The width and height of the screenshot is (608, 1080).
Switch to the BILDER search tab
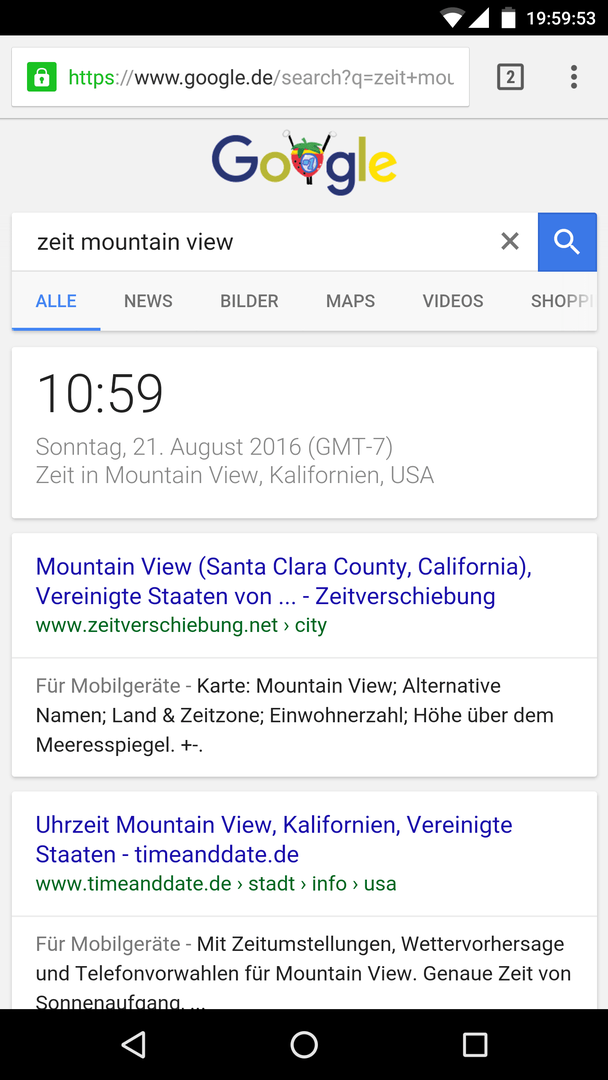click(x=249, y=301)
